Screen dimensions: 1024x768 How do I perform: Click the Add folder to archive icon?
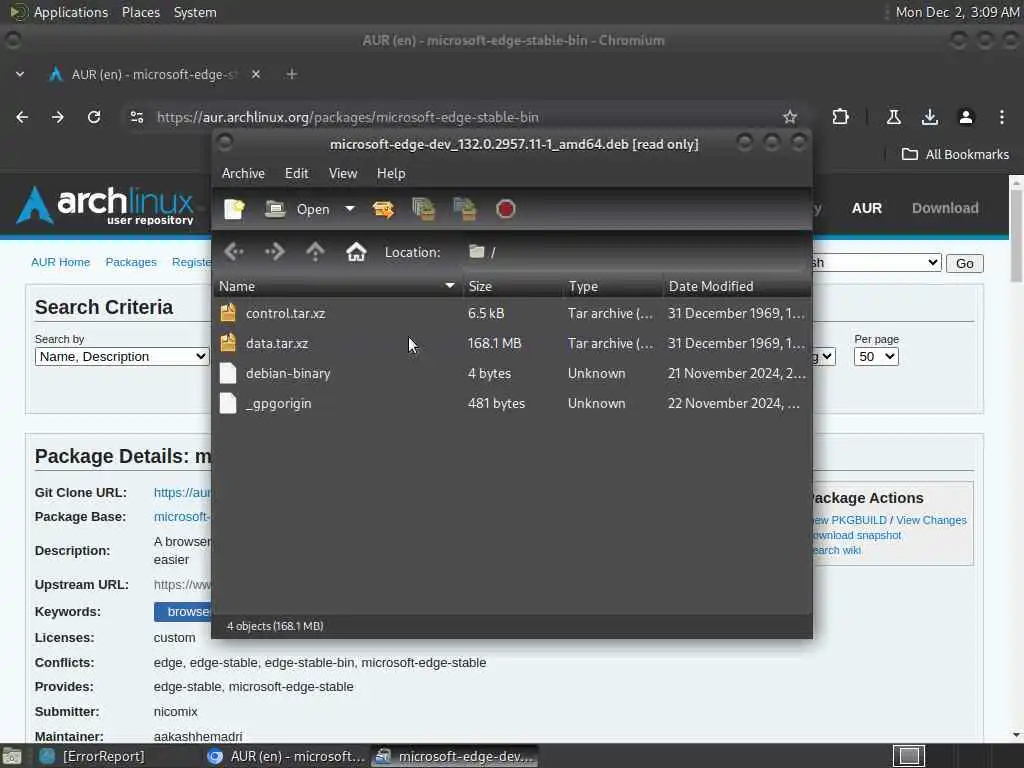(464, 209)
